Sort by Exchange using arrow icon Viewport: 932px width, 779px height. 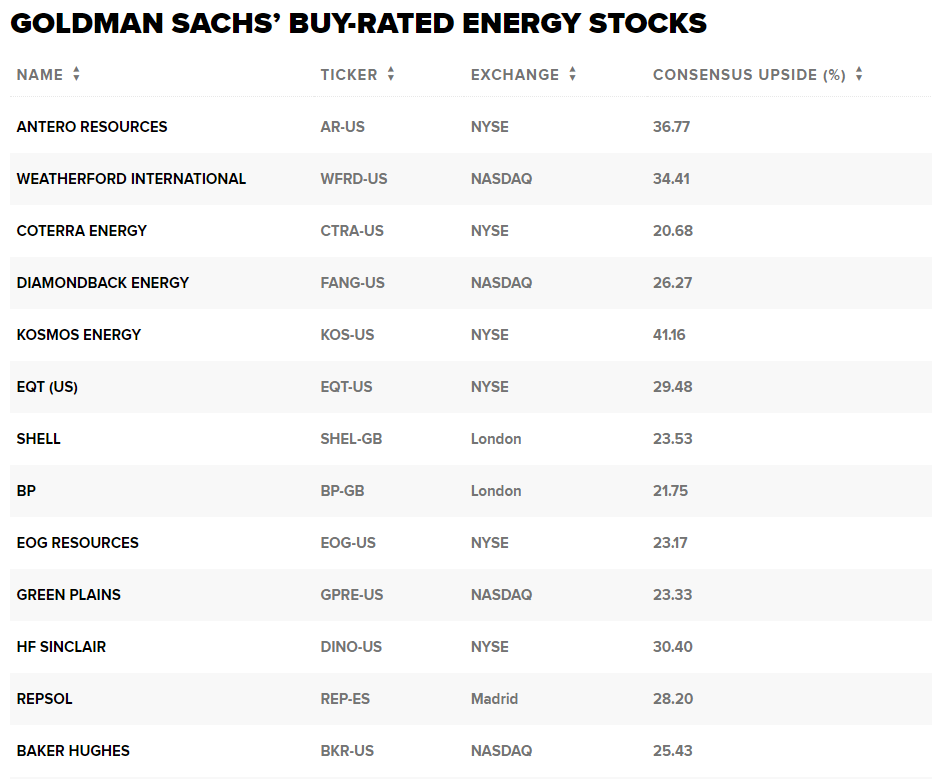(x=572, y=74)
